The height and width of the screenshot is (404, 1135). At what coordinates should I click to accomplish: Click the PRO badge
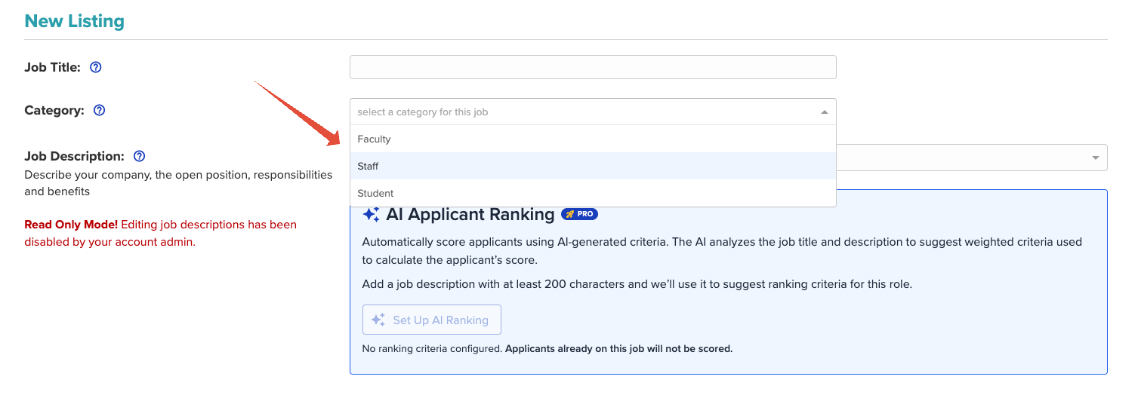tap(579, 214)
